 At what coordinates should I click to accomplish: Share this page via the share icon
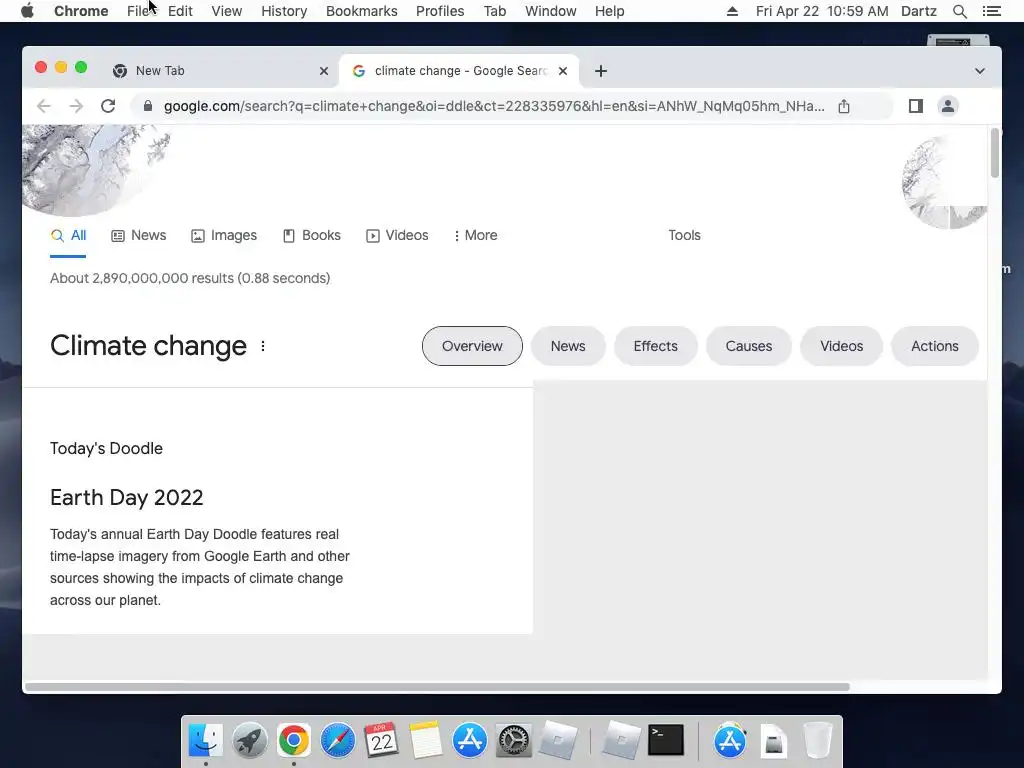[844, 106]
